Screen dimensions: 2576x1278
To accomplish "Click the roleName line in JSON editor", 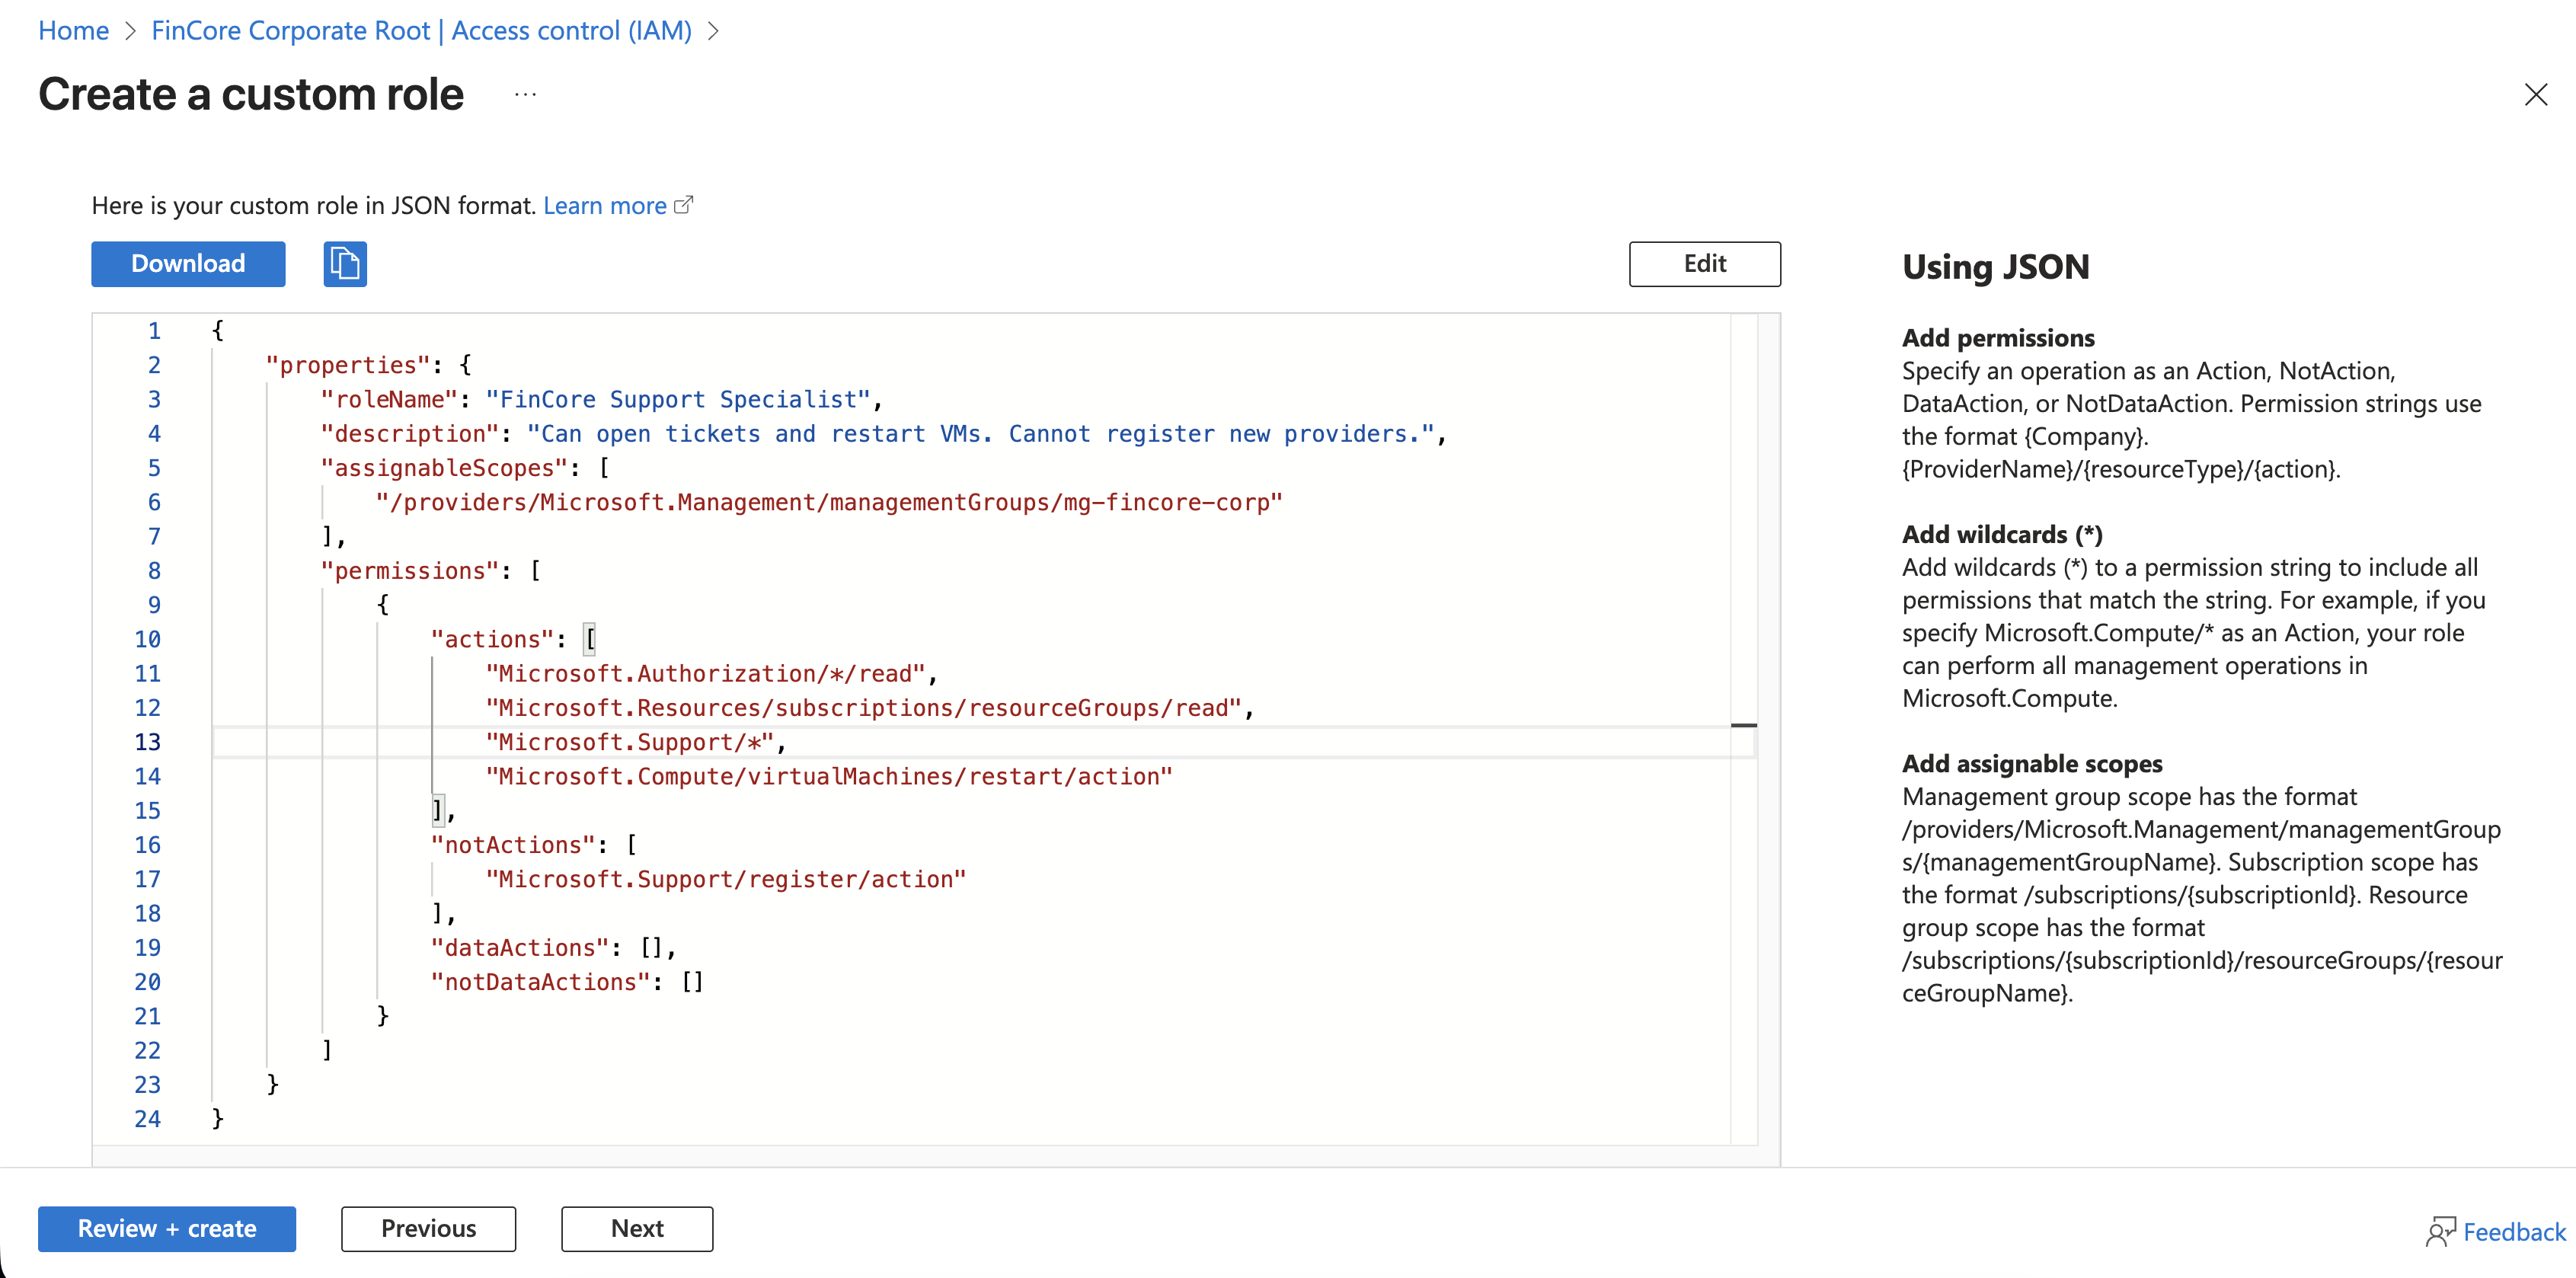I will 600,400.
